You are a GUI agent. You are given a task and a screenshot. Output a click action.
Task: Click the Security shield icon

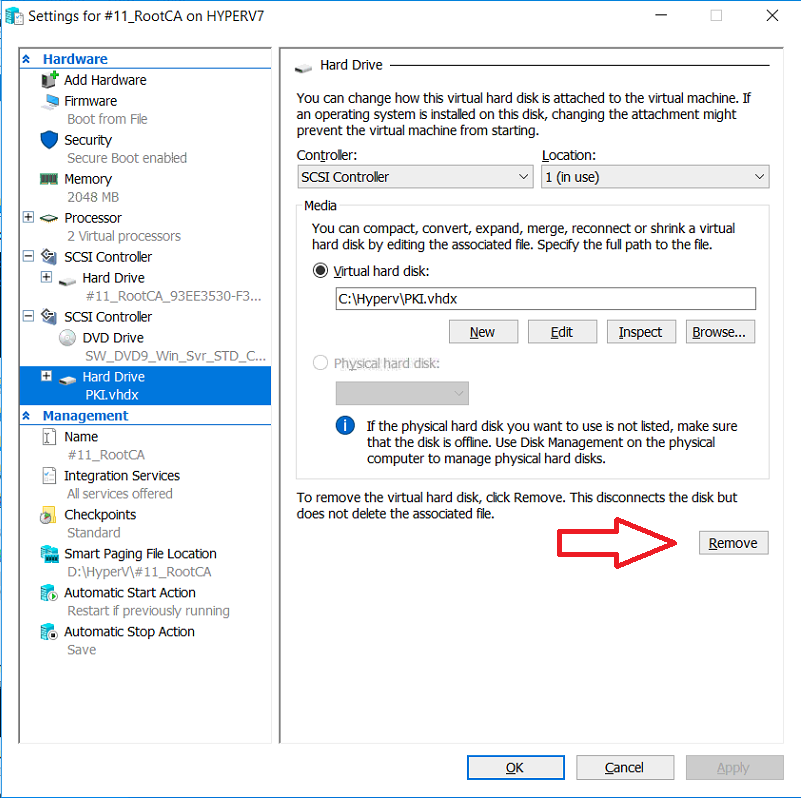click(49, 139)
